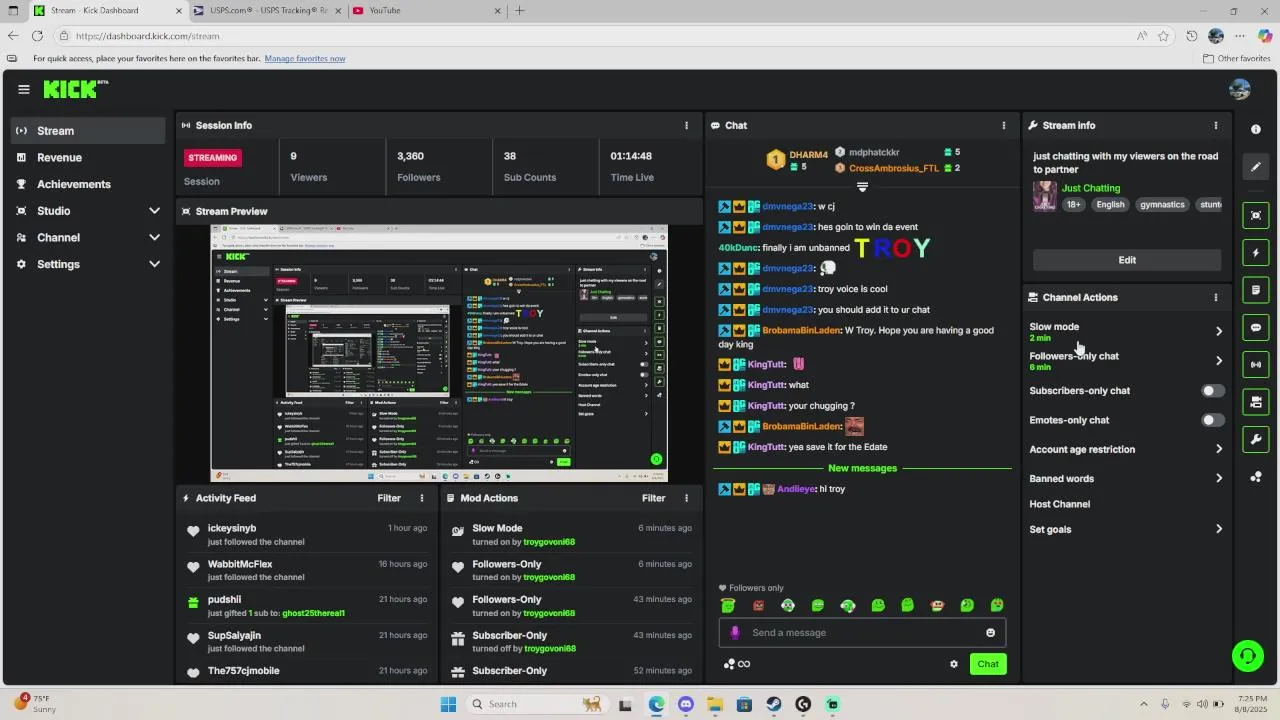
Task: Click the info icon in the right sidebar
Action: (1256, 129)
